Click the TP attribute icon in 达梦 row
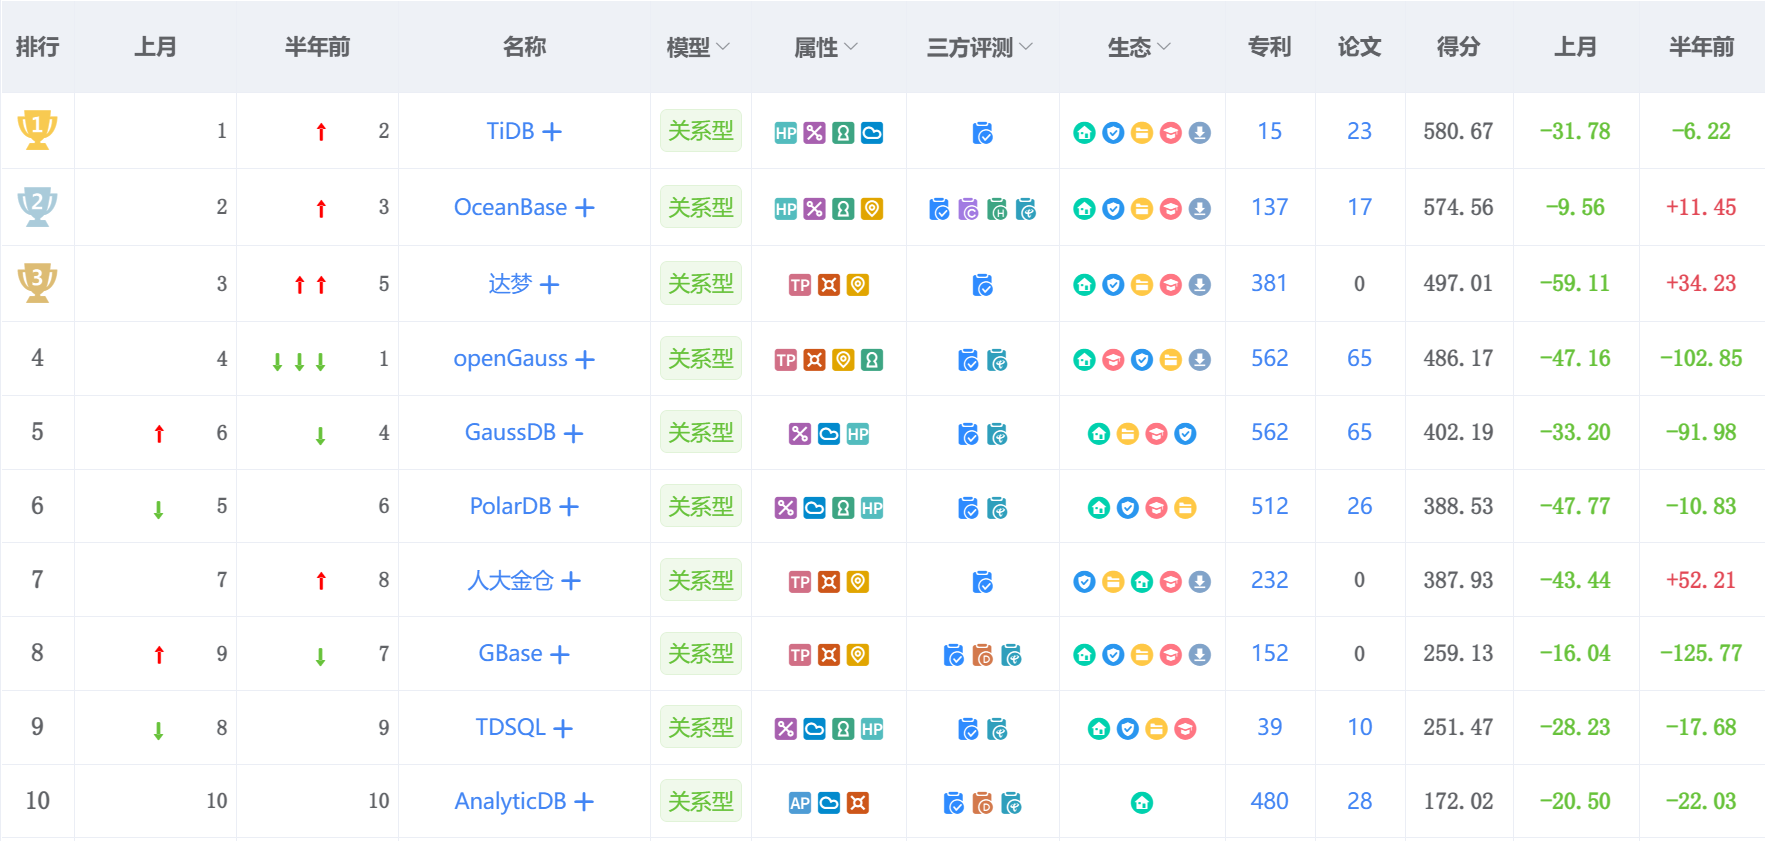This screenshot has height=841, width=1765. click(800, 285)
